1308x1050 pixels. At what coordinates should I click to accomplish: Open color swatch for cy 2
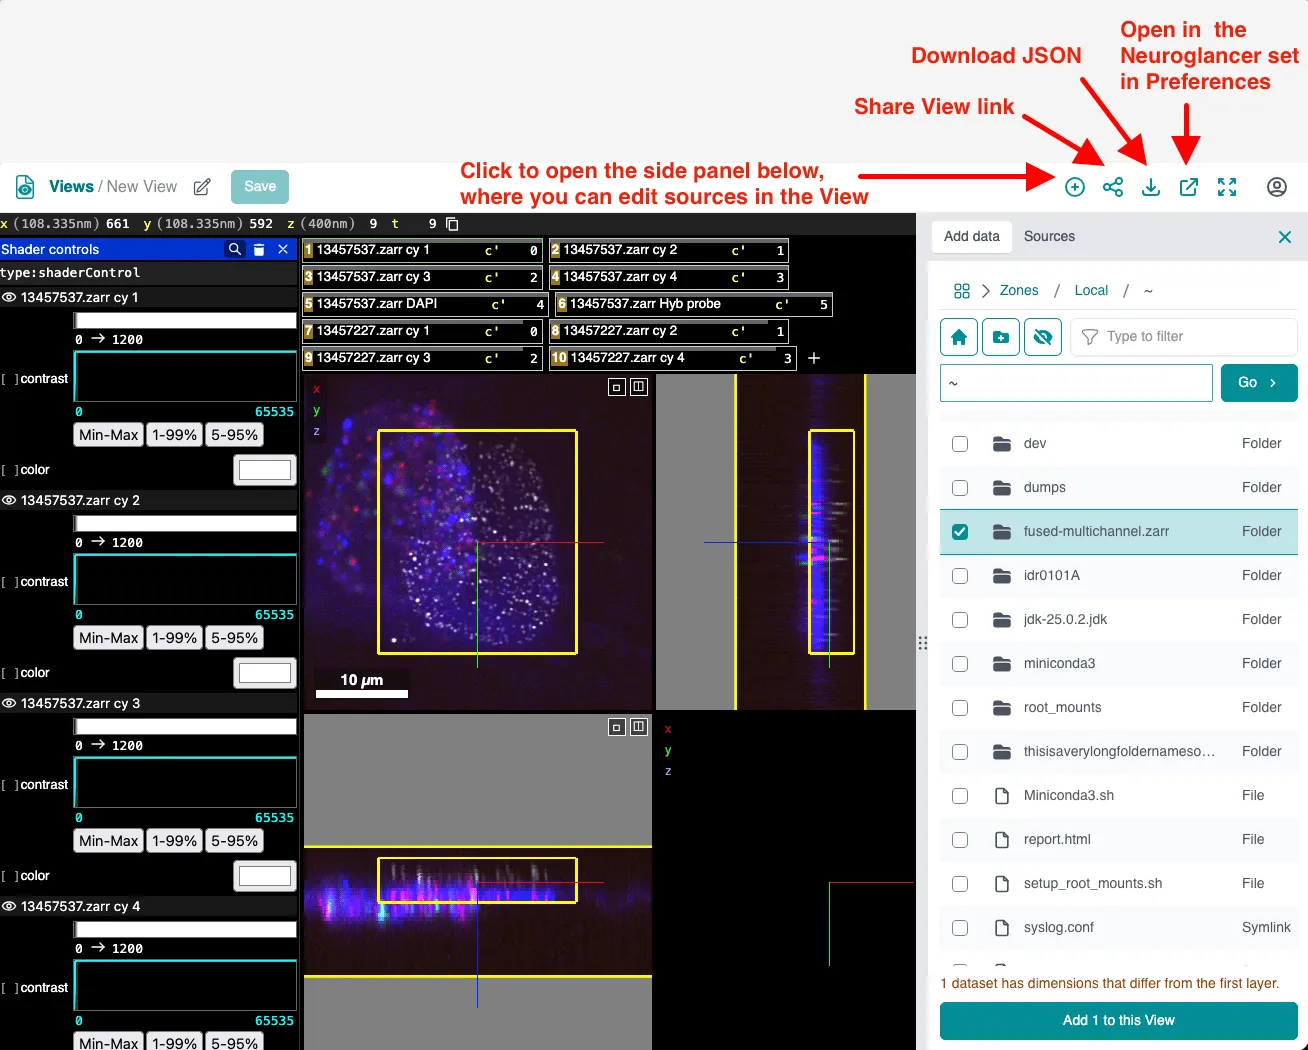coord(265,673)
